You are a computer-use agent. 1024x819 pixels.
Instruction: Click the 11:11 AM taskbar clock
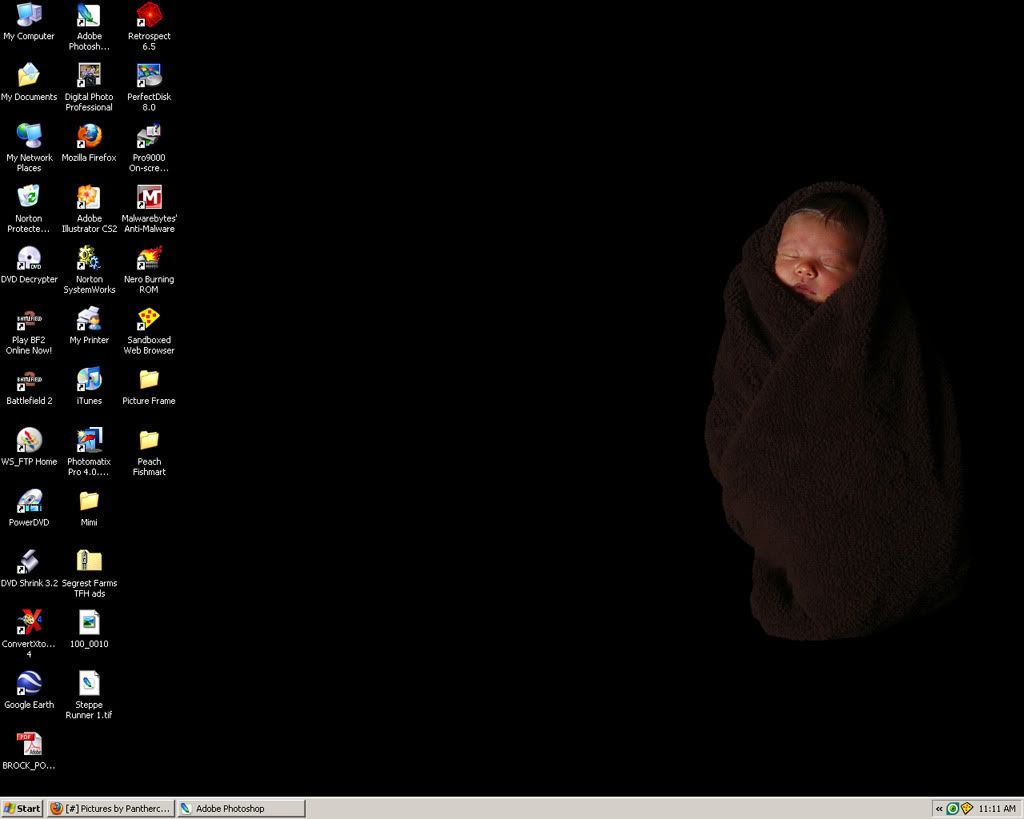997,808
